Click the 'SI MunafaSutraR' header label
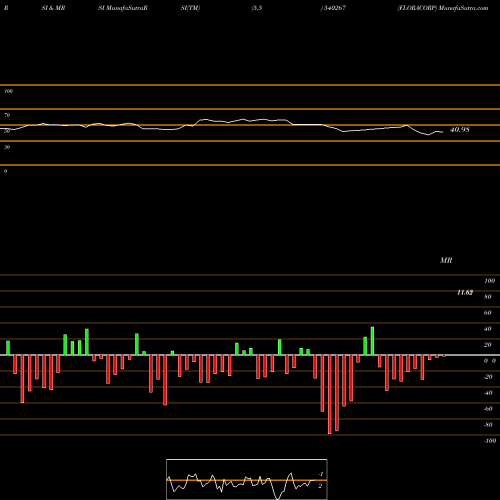The height and width of the screenshot is (500, 500). point(123,8)
